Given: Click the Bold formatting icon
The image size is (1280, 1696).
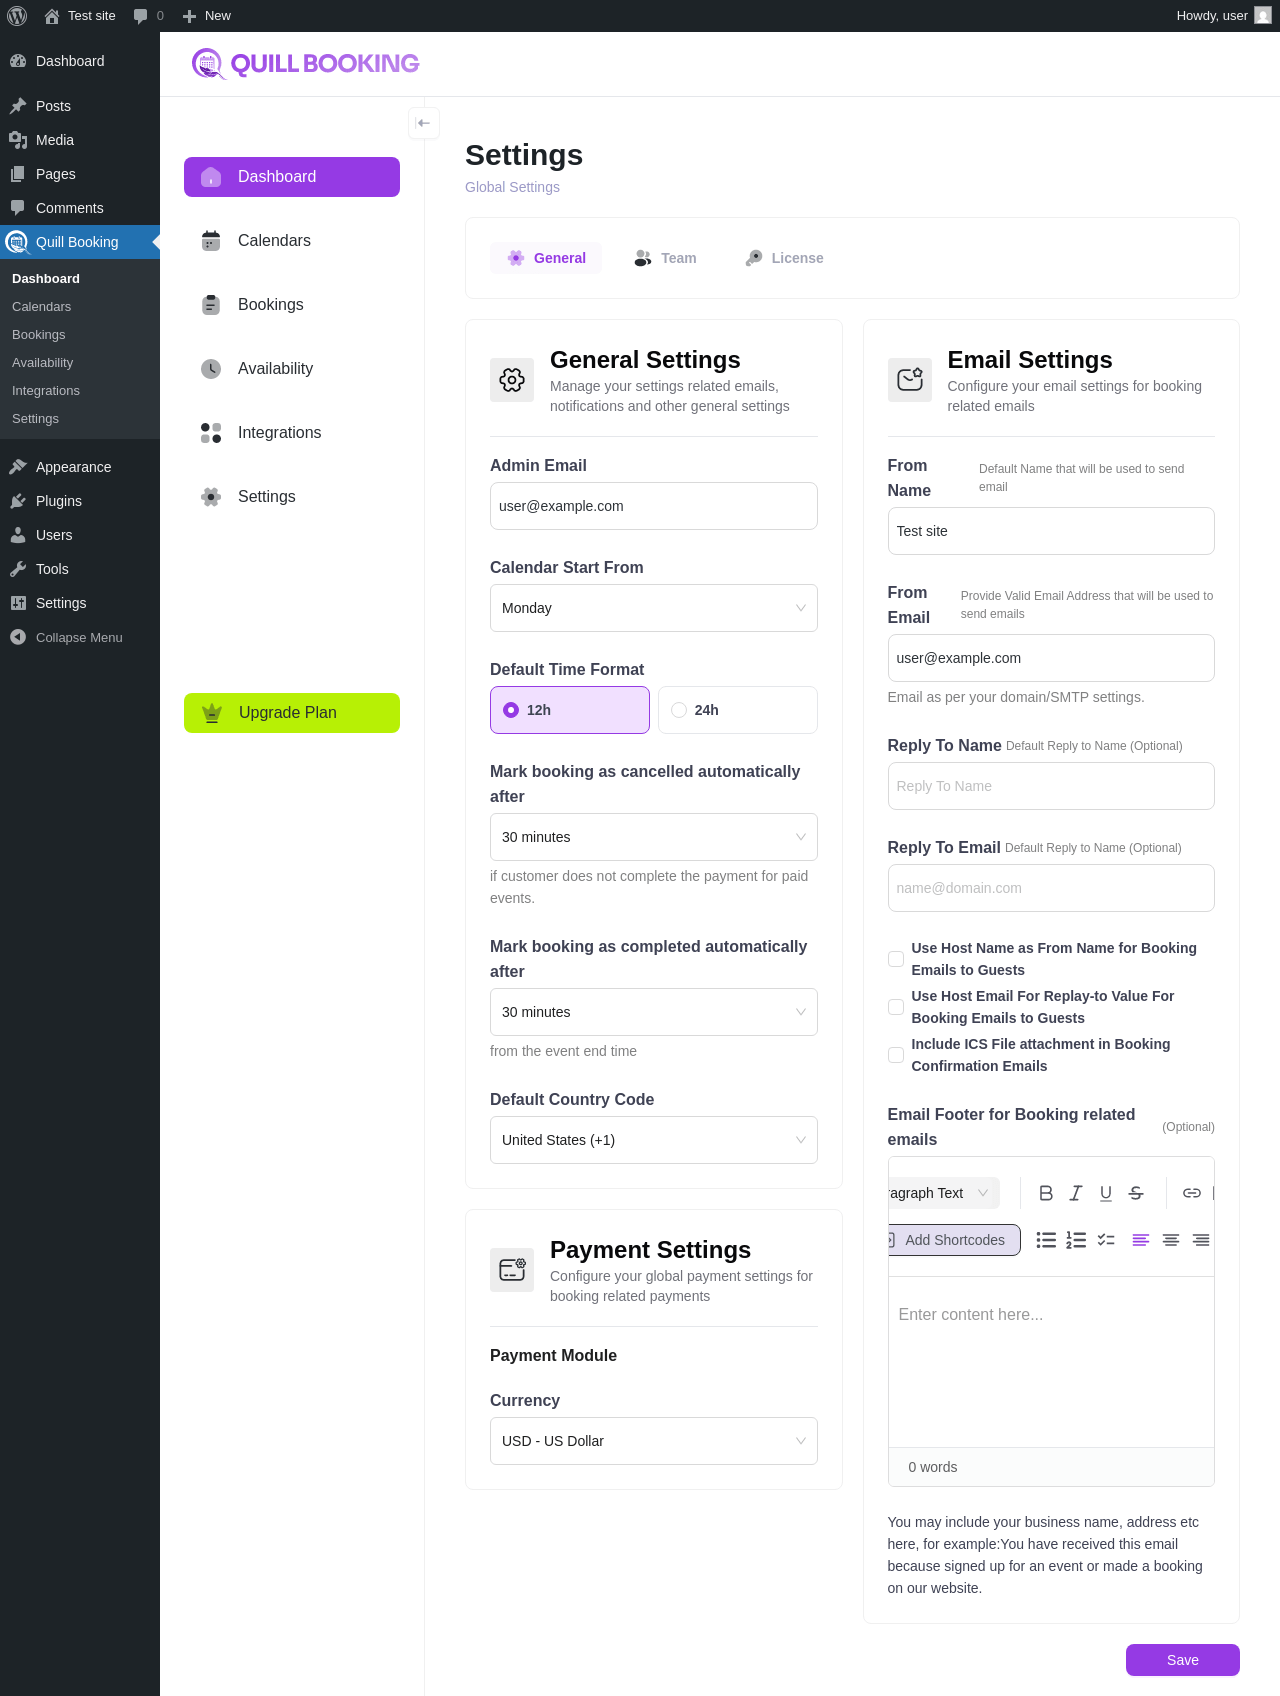Looking at the screenshot, I should [1046, 1193].
